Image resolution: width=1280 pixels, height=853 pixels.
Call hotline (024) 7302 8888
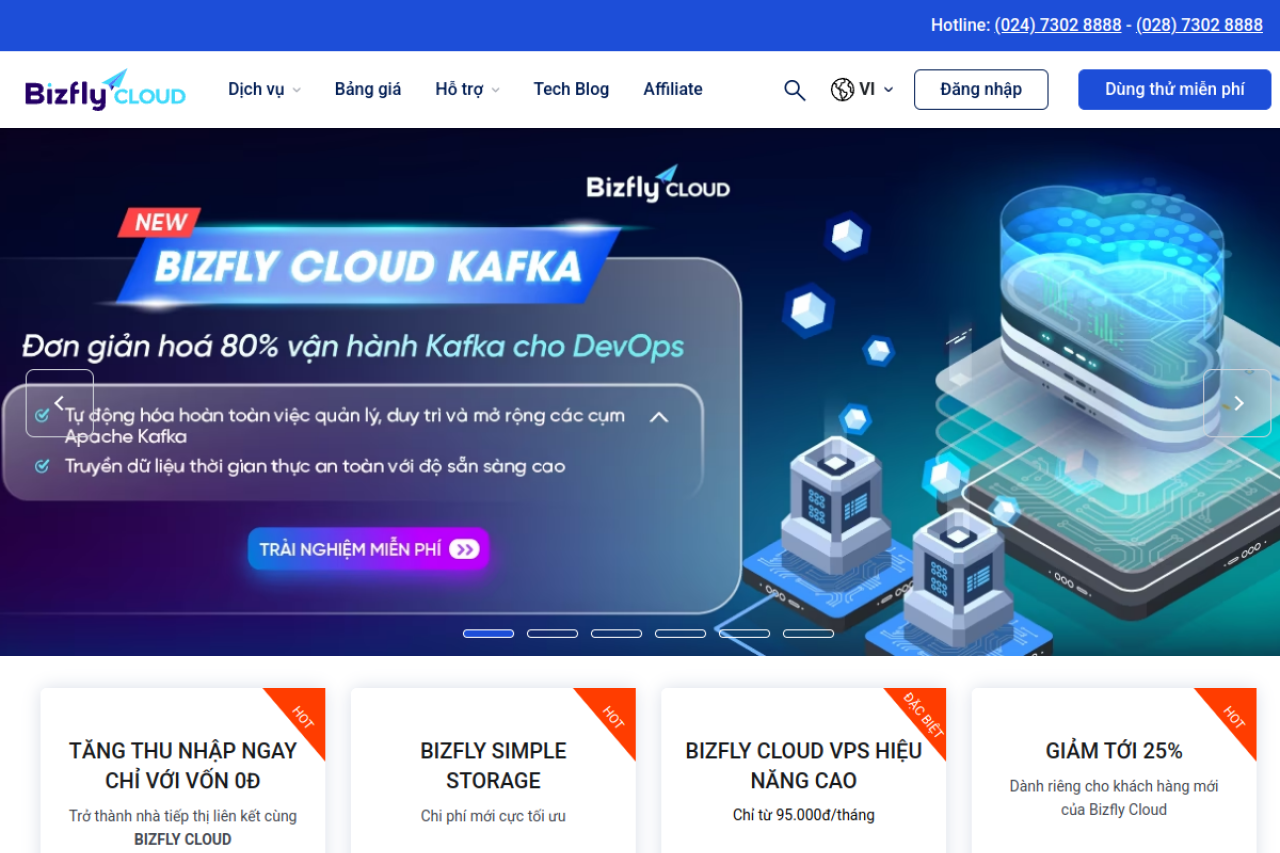[x=1058, y=25]
